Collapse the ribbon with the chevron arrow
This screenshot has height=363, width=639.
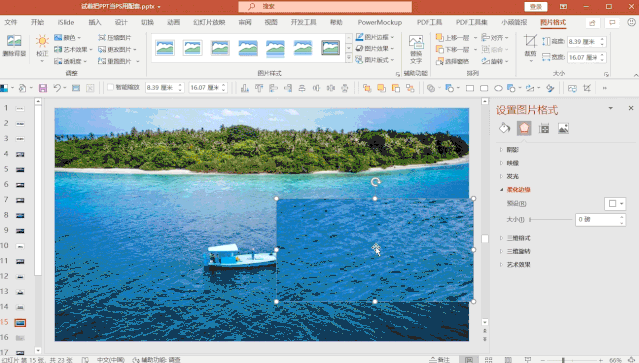click(635, 75)
